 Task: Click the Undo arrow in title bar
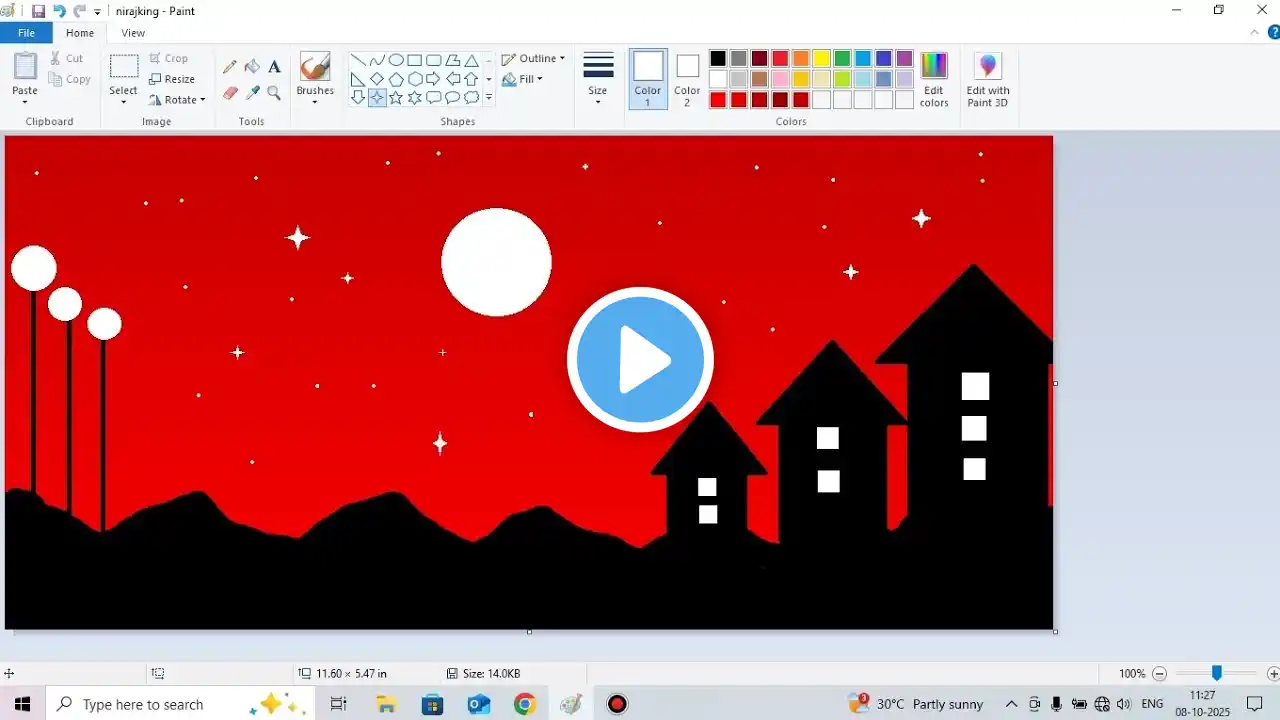point(59,11)
